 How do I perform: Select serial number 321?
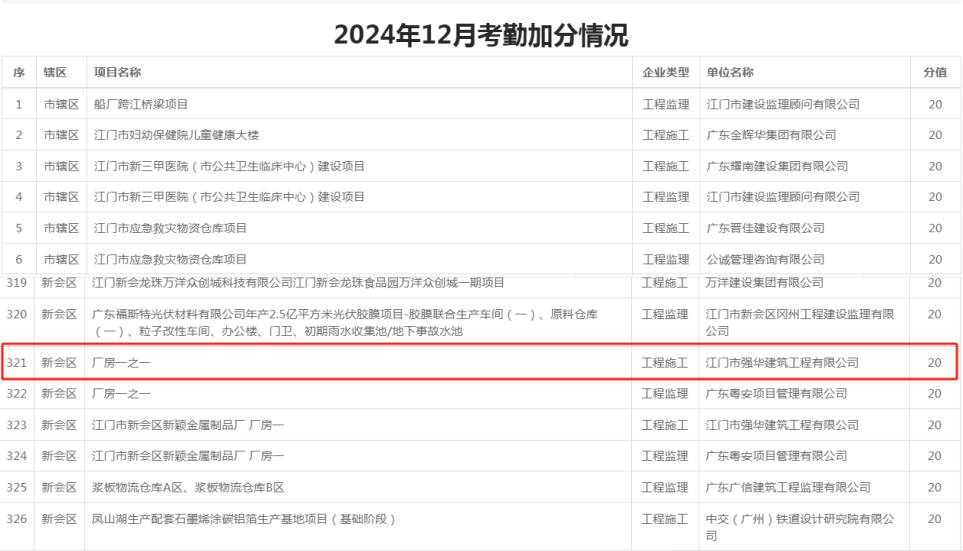click(17, 363)
